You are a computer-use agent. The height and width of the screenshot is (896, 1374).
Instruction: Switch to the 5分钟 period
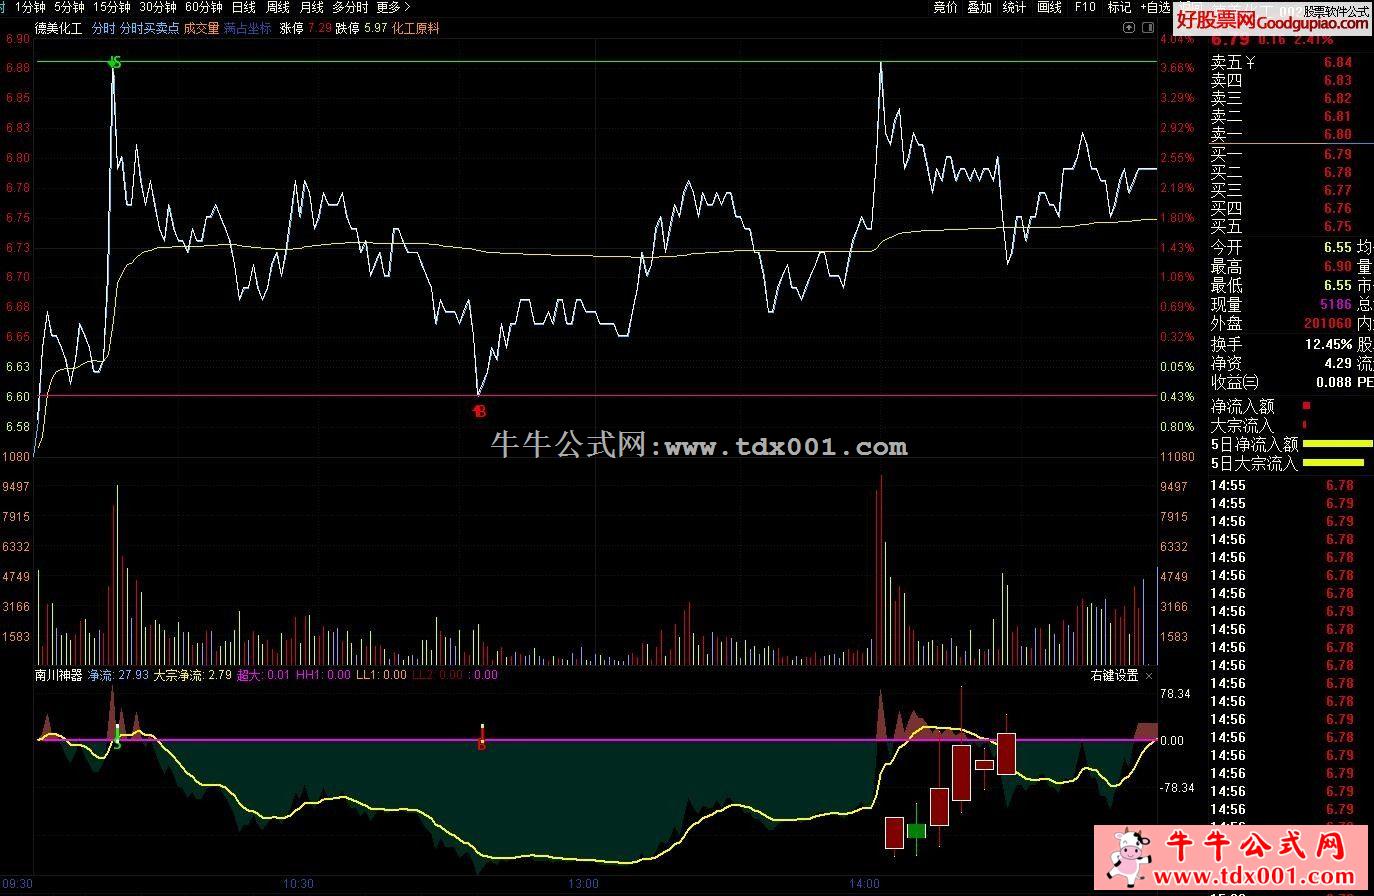pyautogui.click(x=69, y=7)
